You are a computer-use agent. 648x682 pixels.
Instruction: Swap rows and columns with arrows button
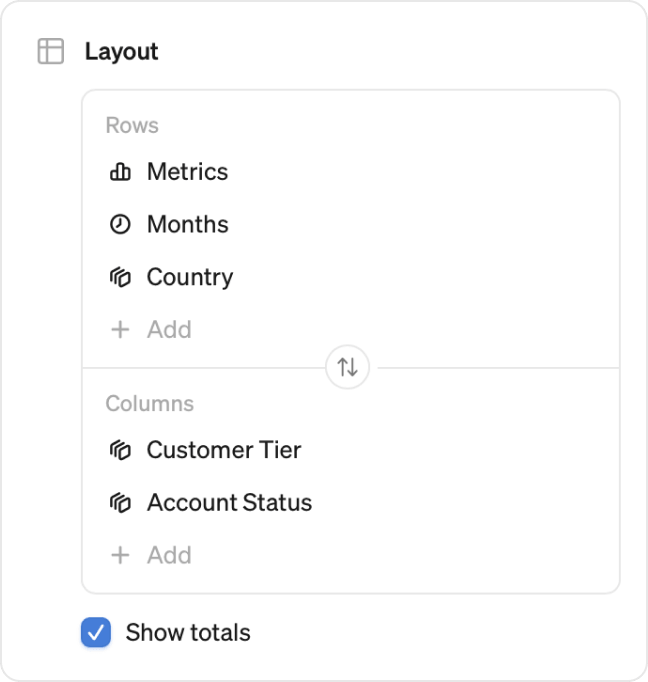coord(347,367)
